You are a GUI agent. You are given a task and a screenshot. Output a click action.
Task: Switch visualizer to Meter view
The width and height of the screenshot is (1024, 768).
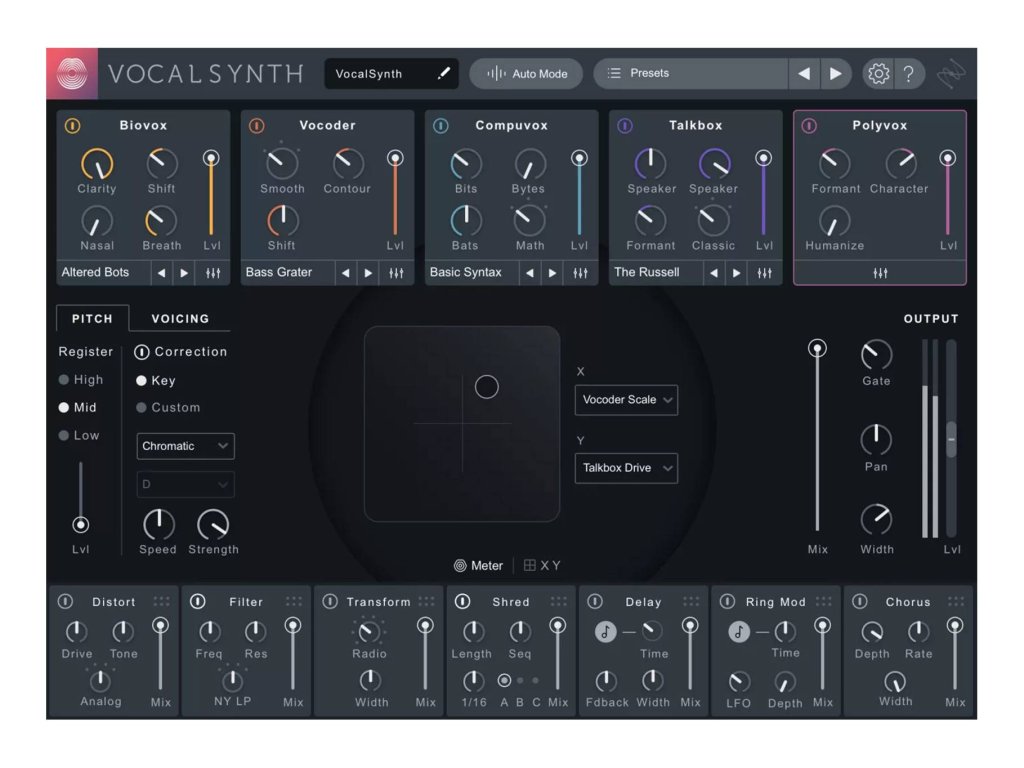click(x=479, y=566)
